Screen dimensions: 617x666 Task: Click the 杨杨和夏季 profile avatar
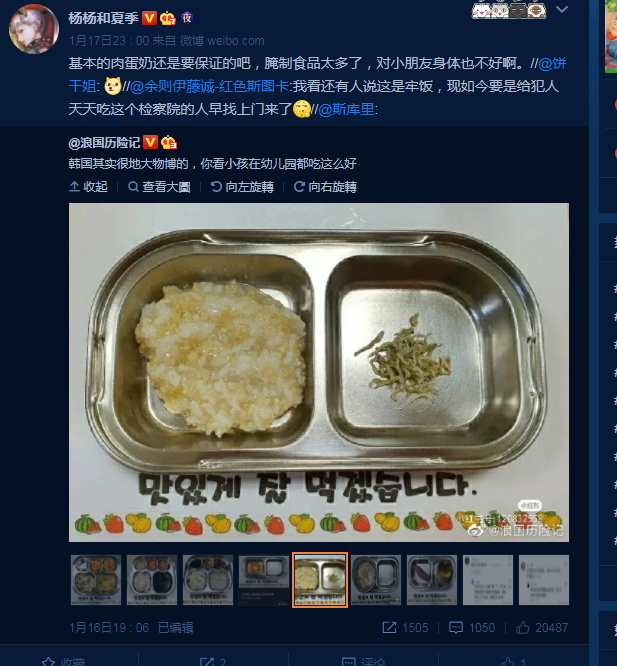[34, 28]
